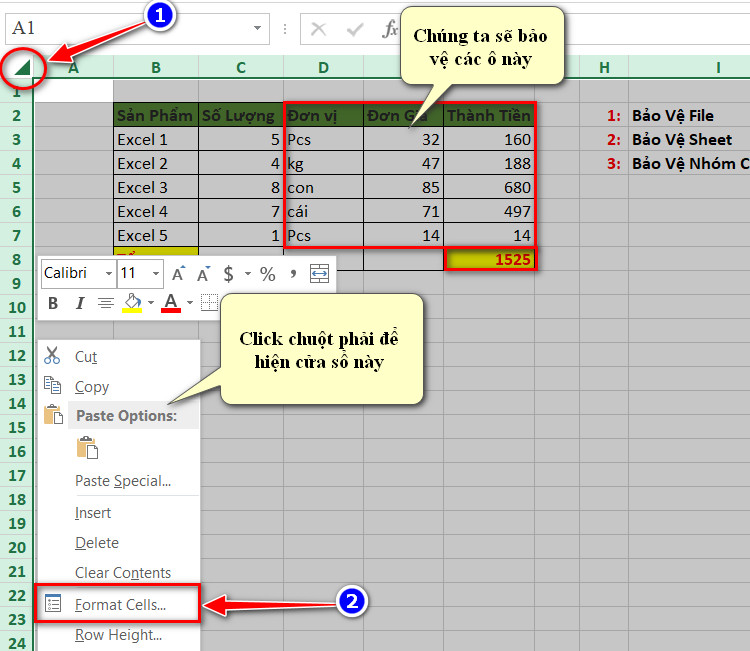Open accounting format dropdown arrow
Viewport: 750px width, 651px height.
pyautogui.click(x=248, y=274)
